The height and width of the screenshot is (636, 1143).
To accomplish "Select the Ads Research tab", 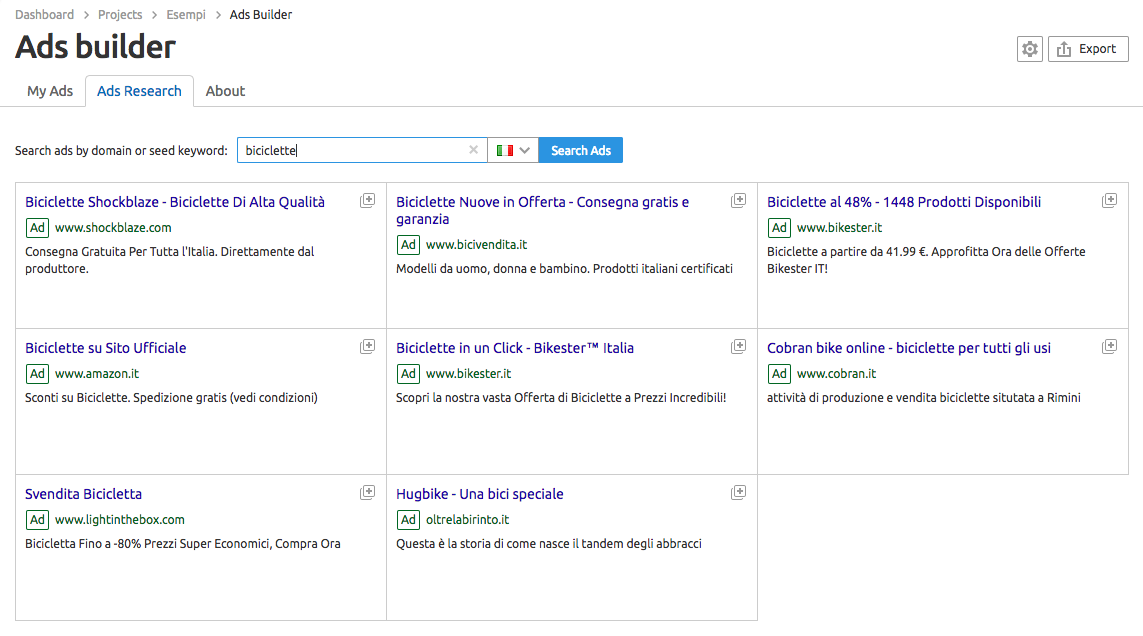I will pyautogui.click(x=139, y=91).
